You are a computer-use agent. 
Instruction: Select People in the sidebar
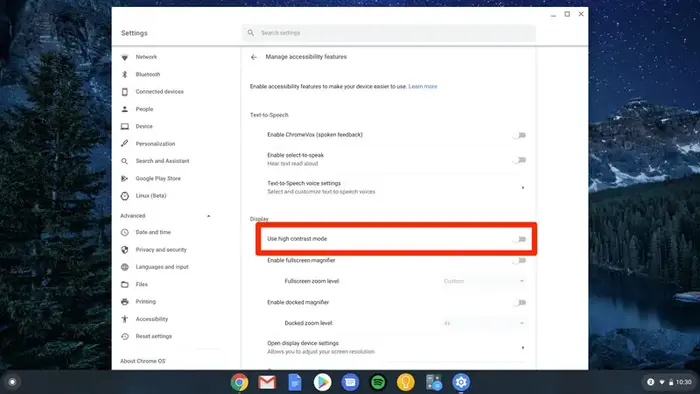(x=144, y=109)
